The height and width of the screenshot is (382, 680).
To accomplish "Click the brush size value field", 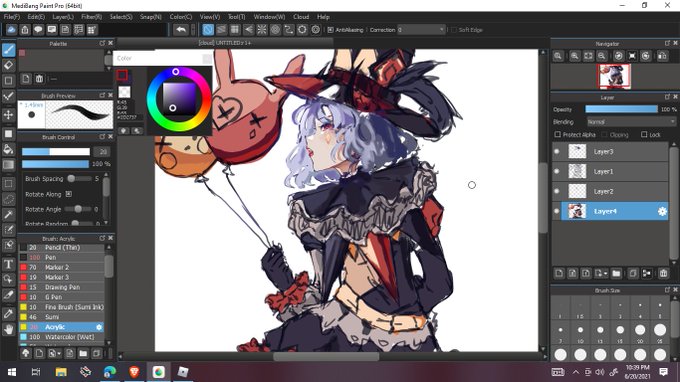I will (x=102, y=152).
